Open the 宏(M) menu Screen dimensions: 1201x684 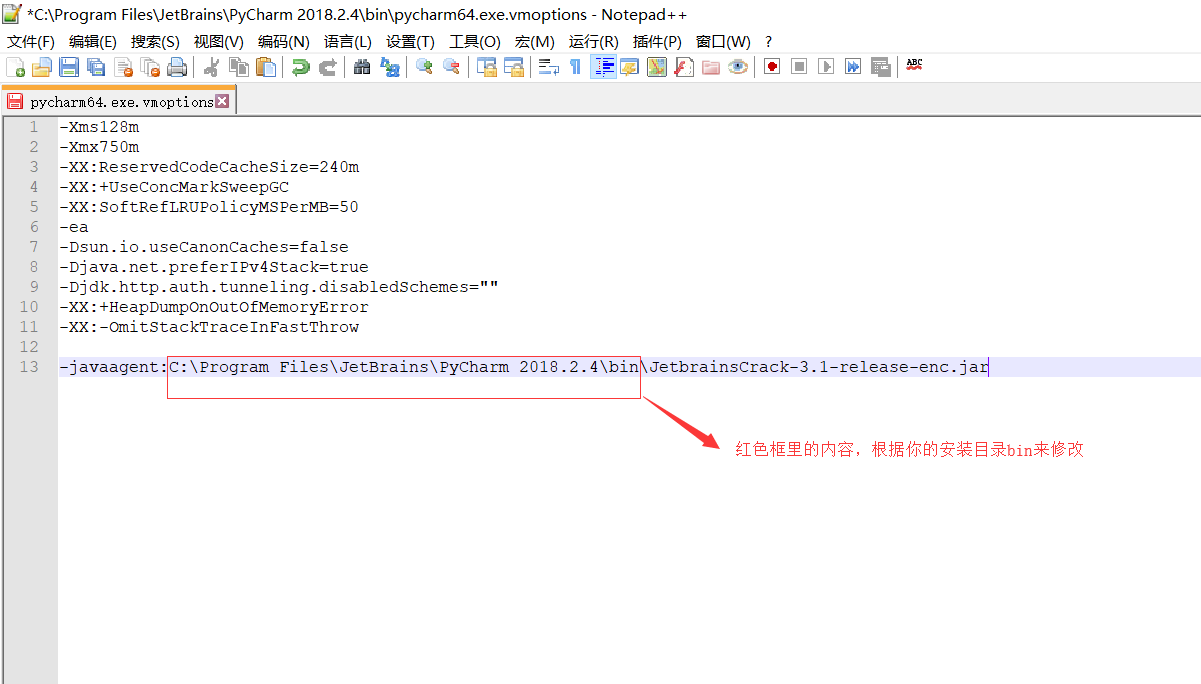(535, 41)
